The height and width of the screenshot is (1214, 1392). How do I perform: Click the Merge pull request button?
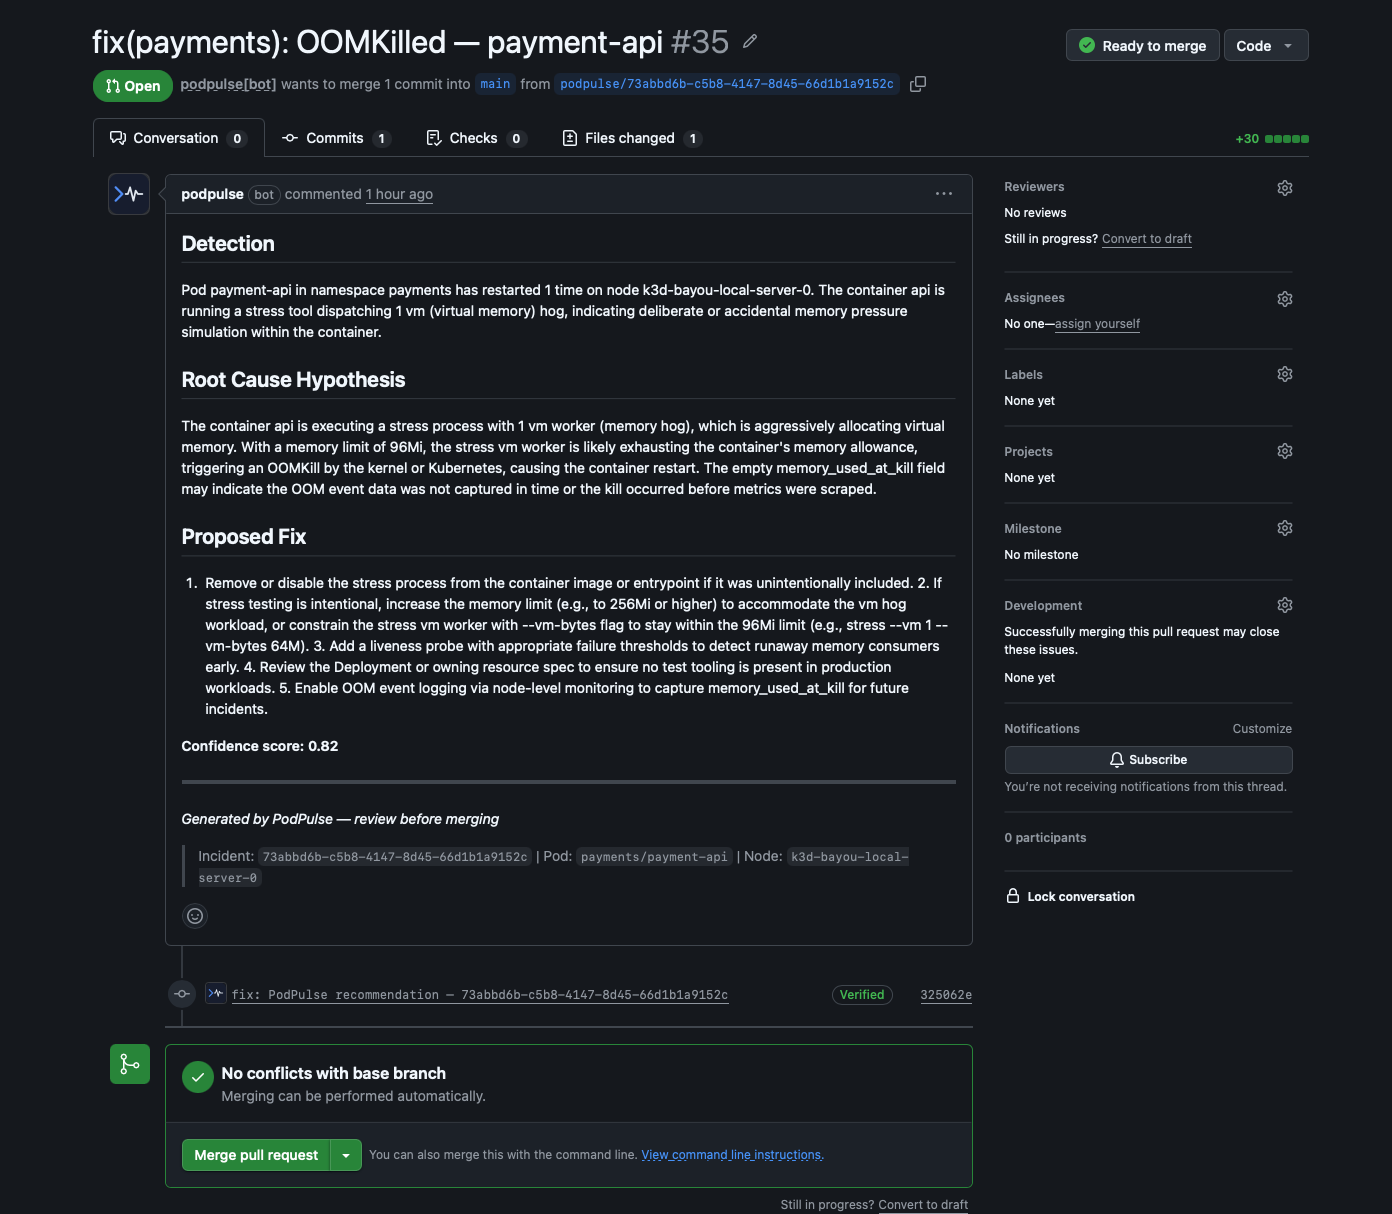point(255,1154)
